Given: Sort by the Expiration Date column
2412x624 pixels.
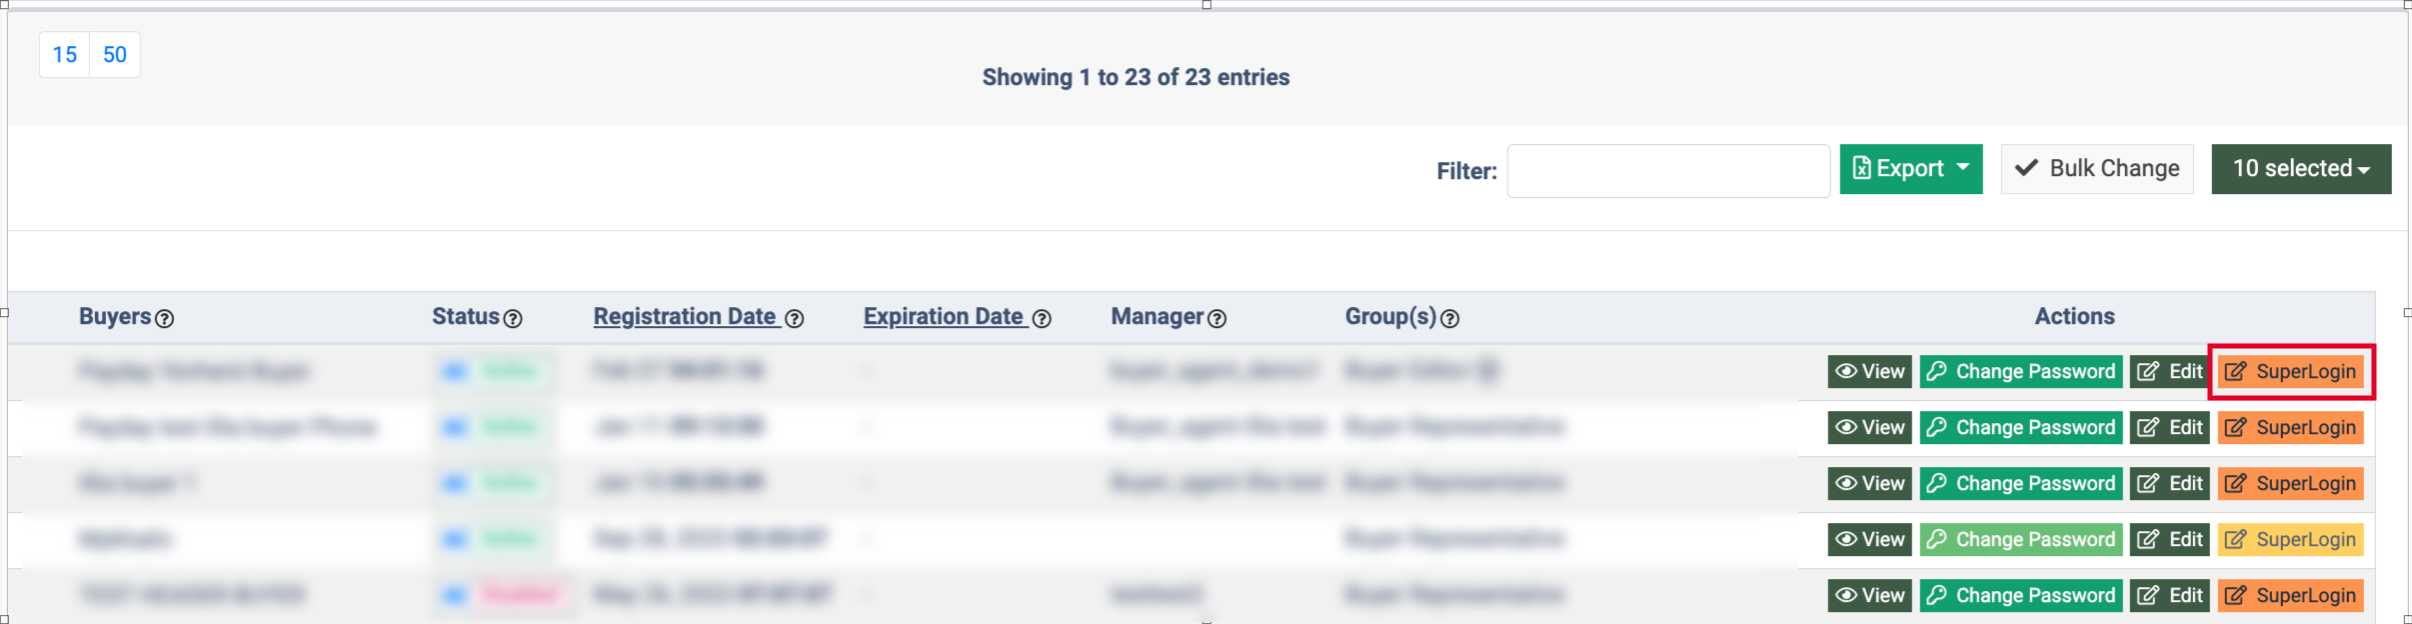Looking at the screenshot, I should [944, 317].
